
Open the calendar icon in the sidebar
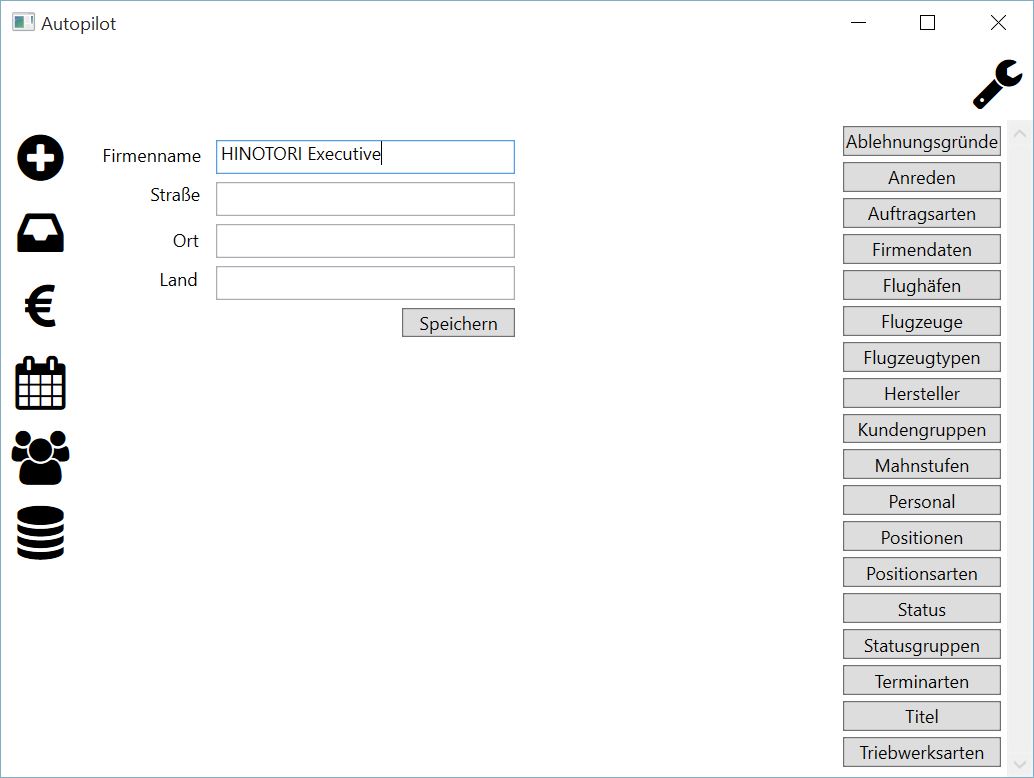[40, 383]
